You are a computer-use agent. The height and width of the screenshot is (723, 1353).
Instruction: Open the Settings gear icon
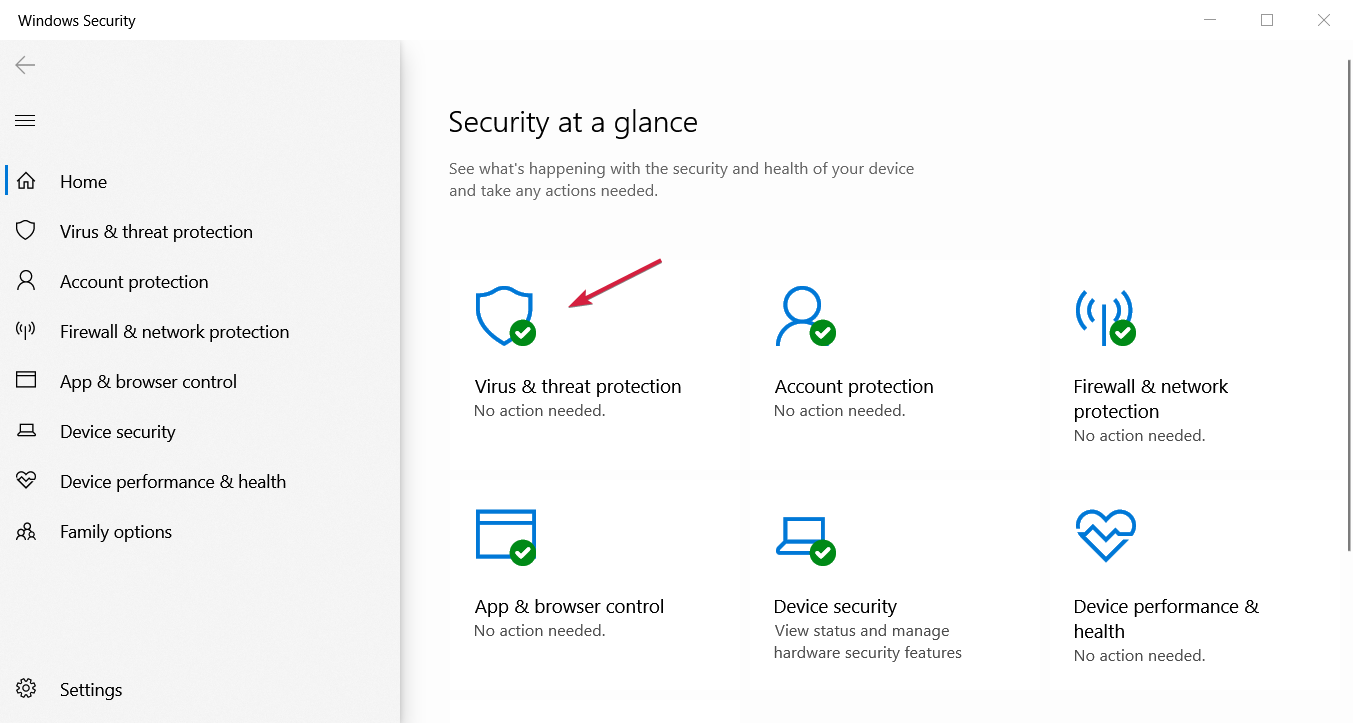(26, 689)
